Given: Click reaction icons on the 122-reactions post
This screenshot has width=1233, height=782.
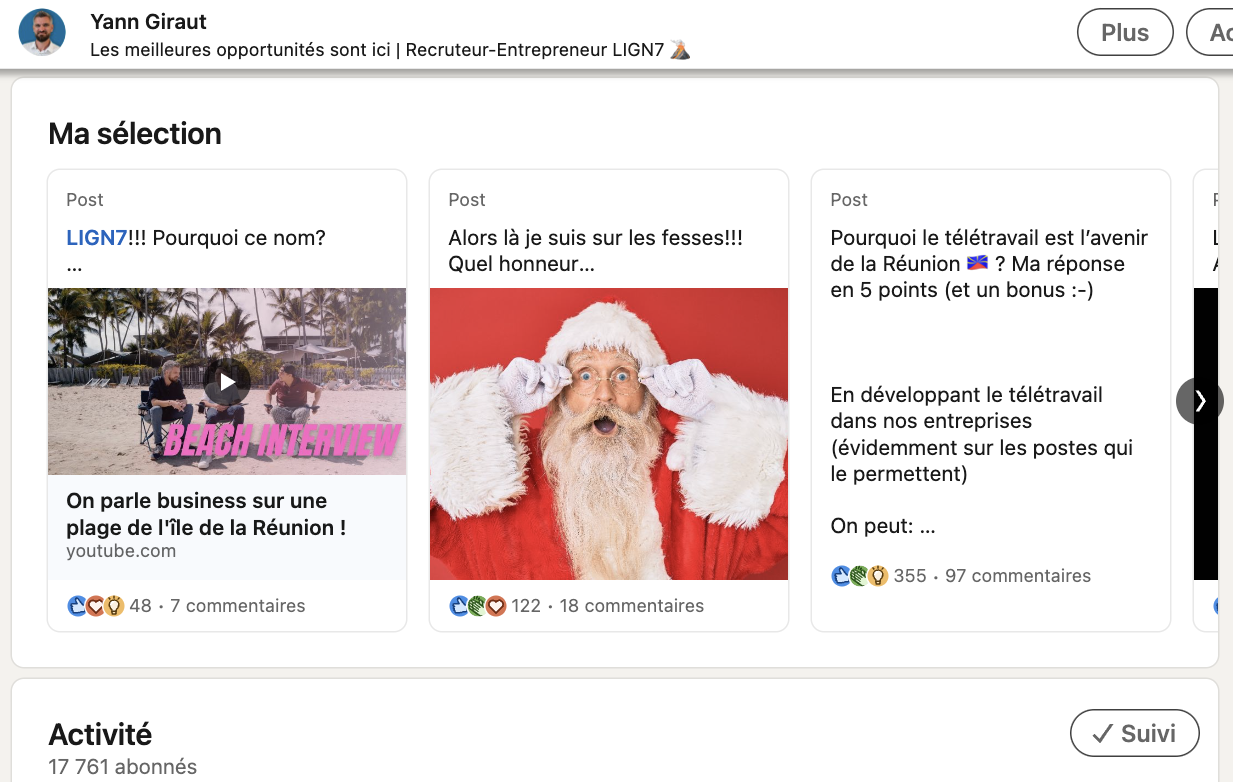Looking at the screenshot, I should [x=478, y=606].
